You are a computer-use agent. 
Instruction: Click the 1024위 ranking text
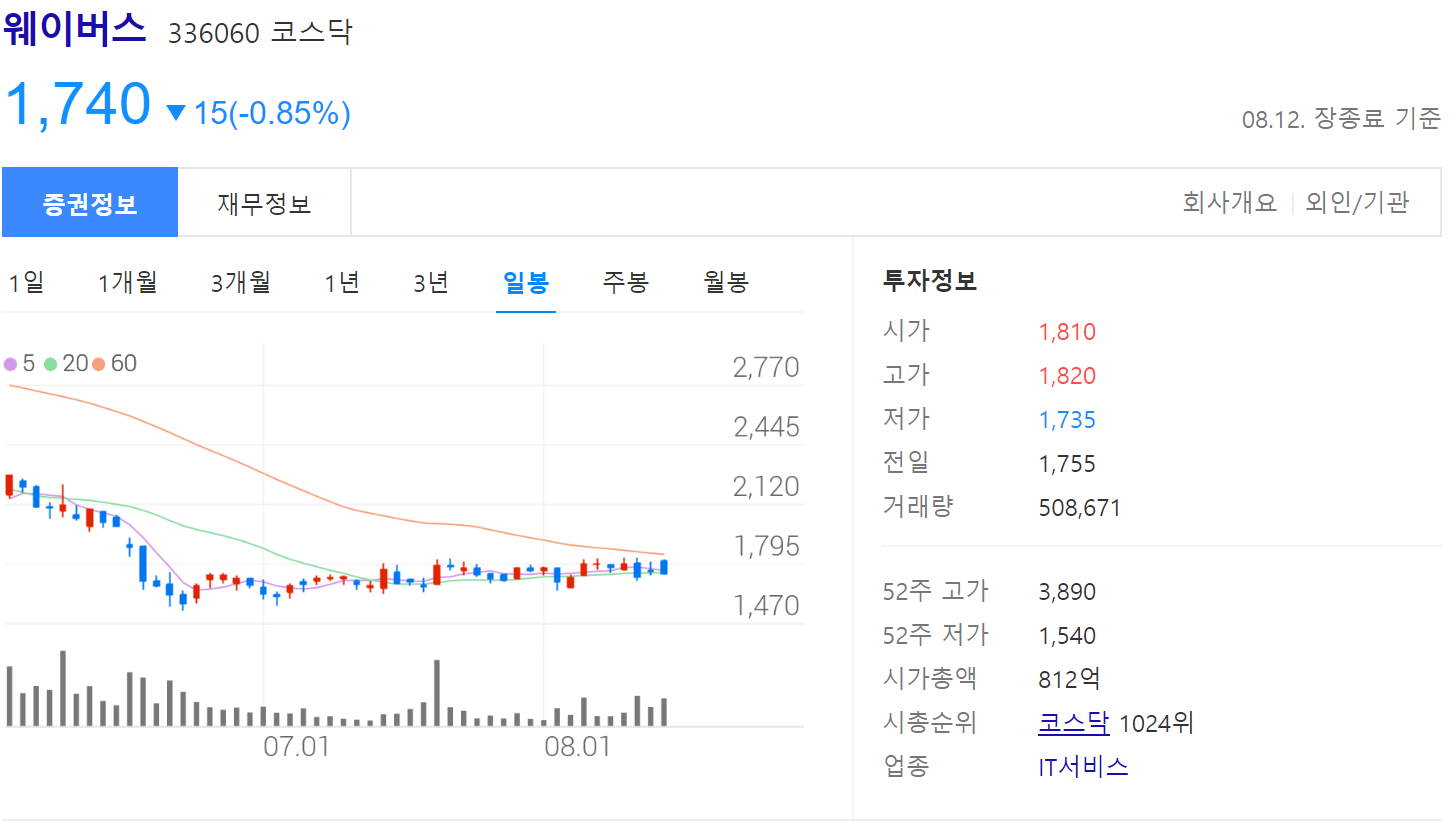1156,723
